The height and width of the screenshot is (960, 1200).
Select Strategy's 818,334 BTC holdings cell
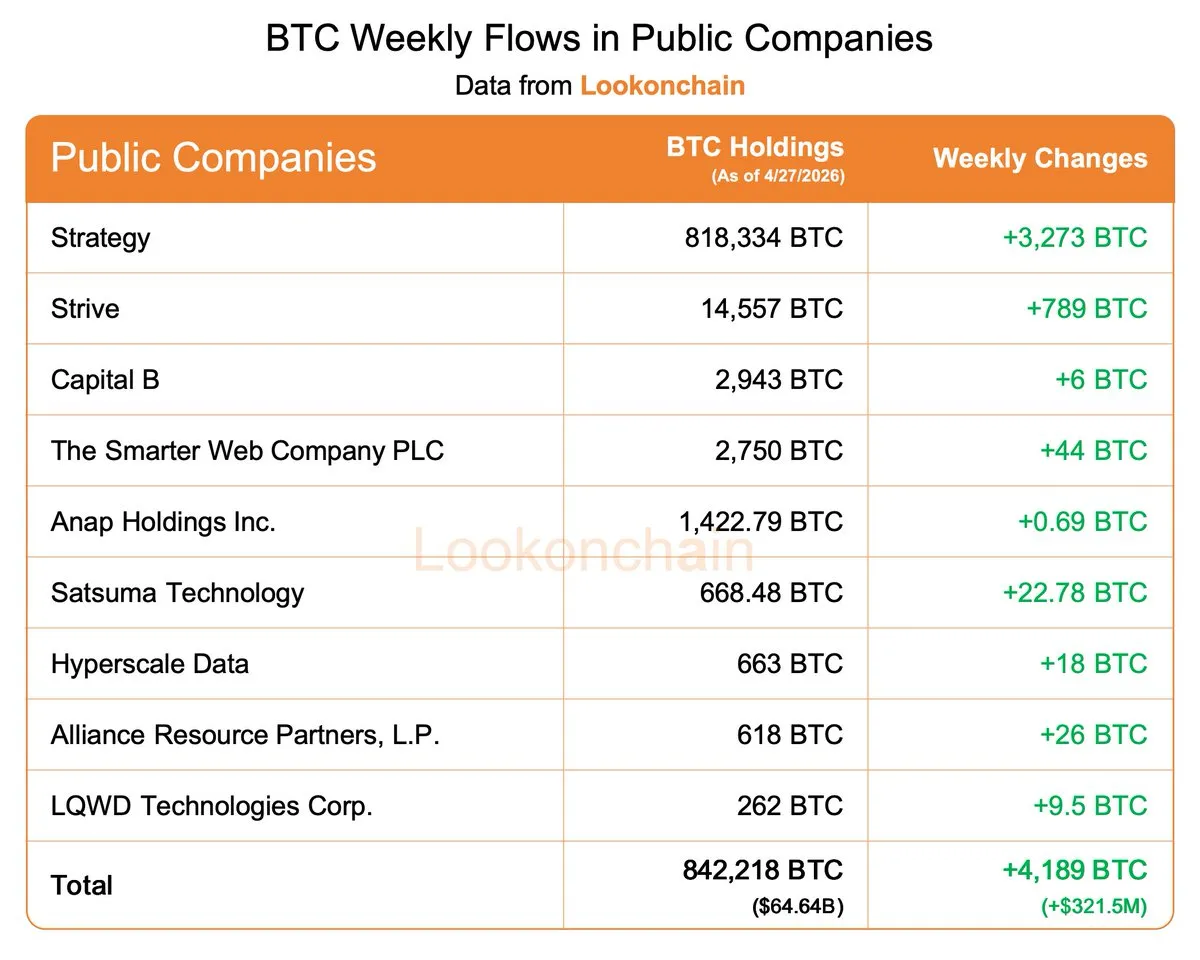click(x=764, y=238)
